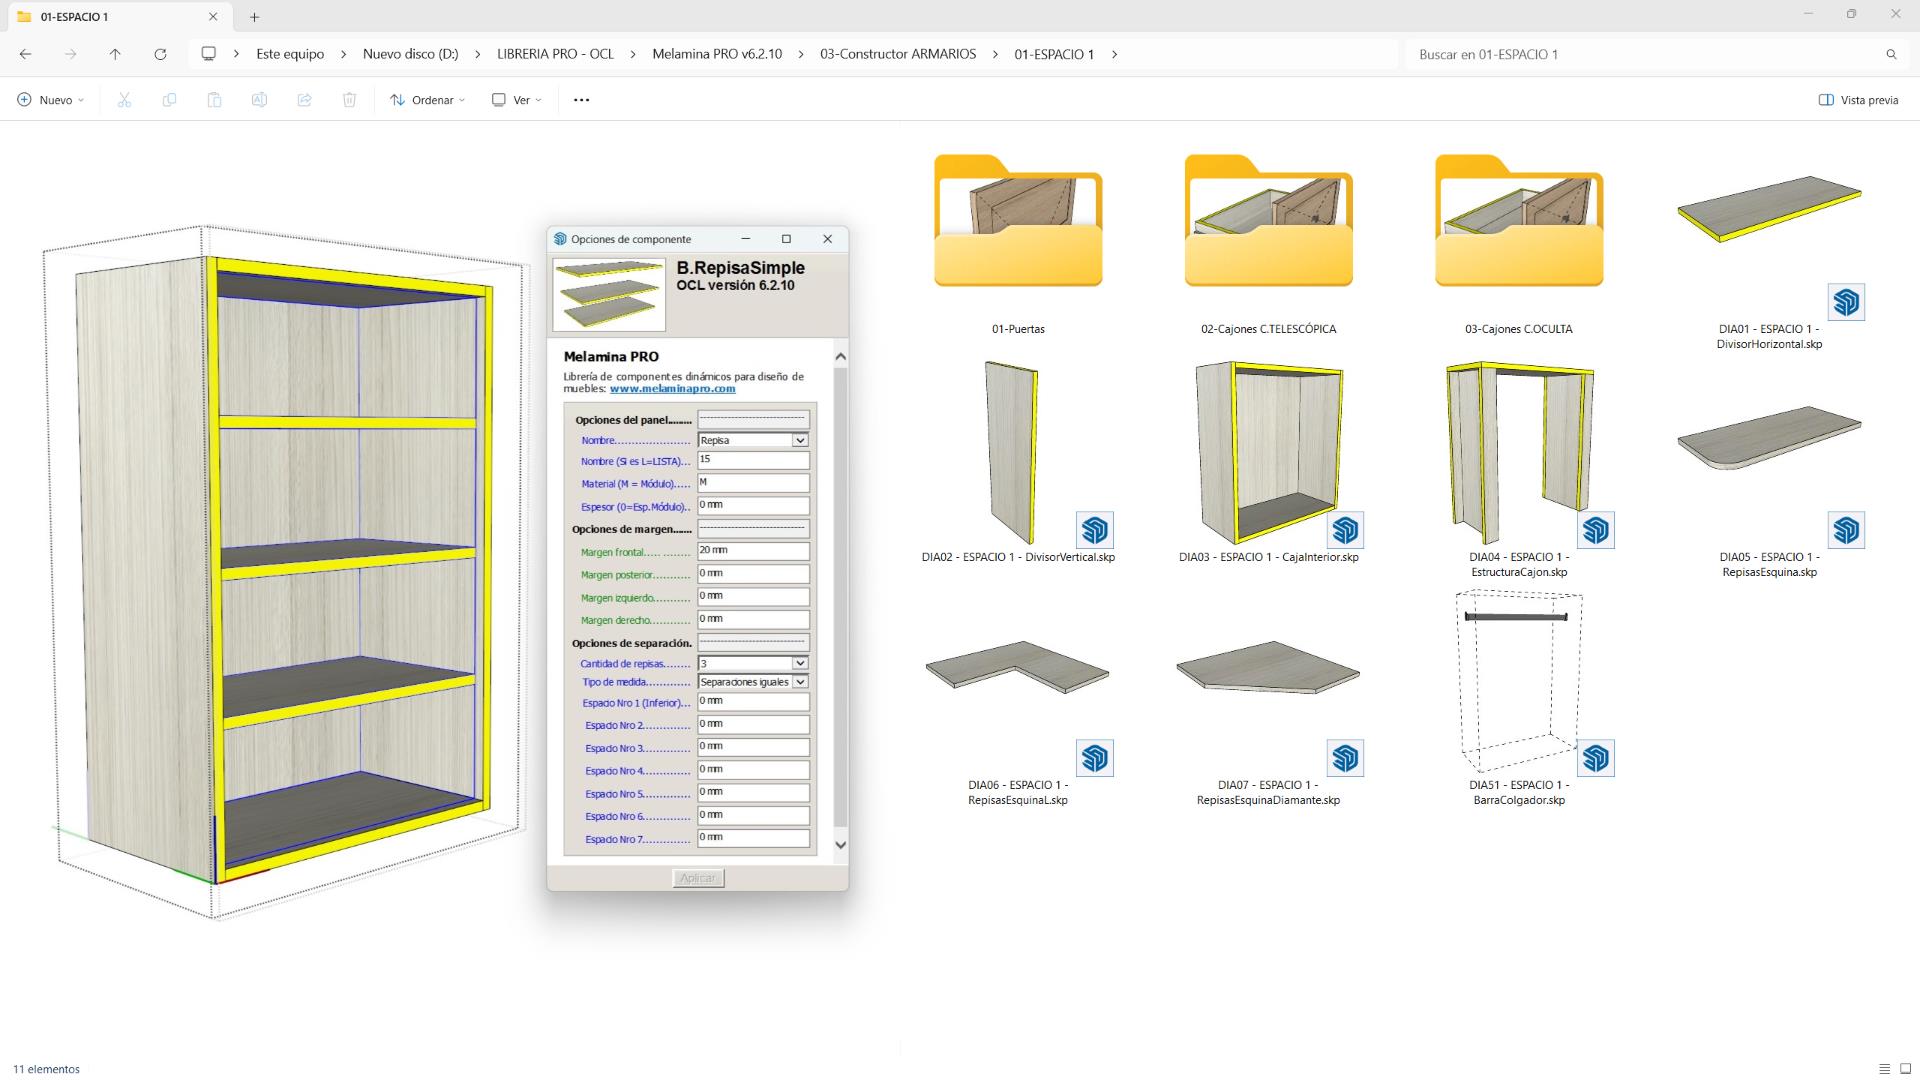
Task: Expand chevron after Este equipo breadcrumb
Action: pos(343,54)
